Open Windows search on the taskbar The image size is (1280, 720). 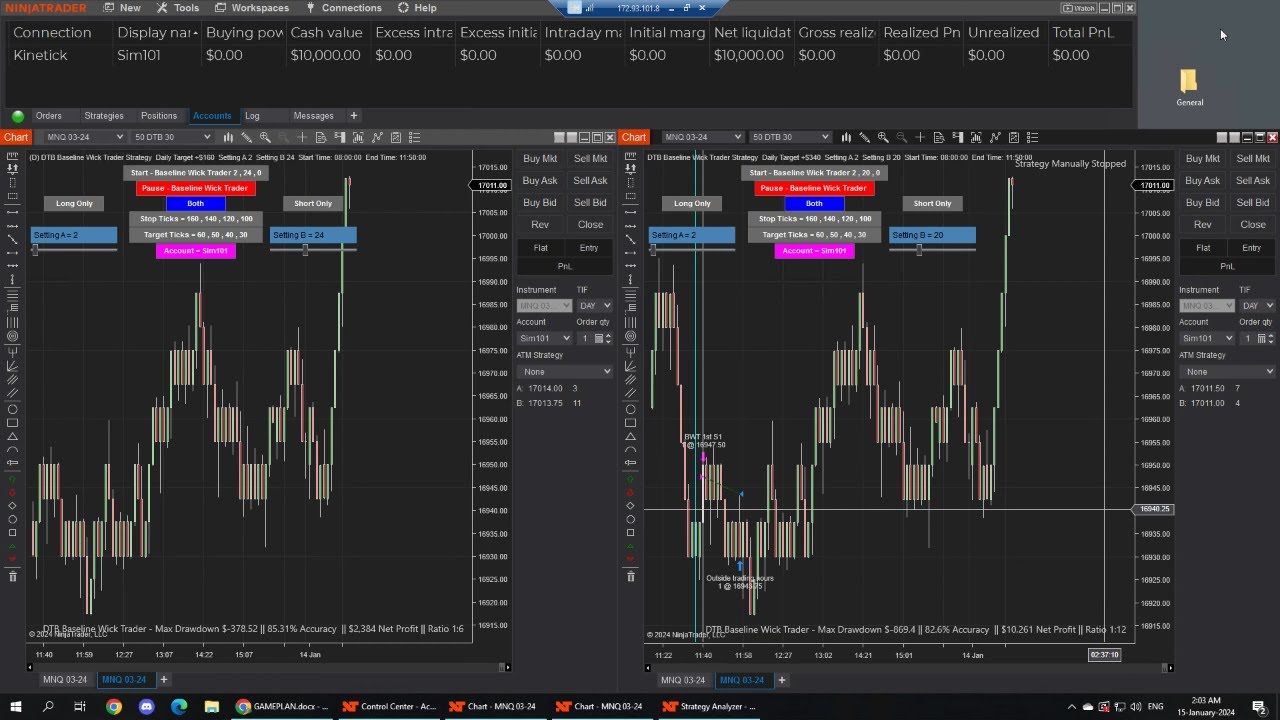48,706
